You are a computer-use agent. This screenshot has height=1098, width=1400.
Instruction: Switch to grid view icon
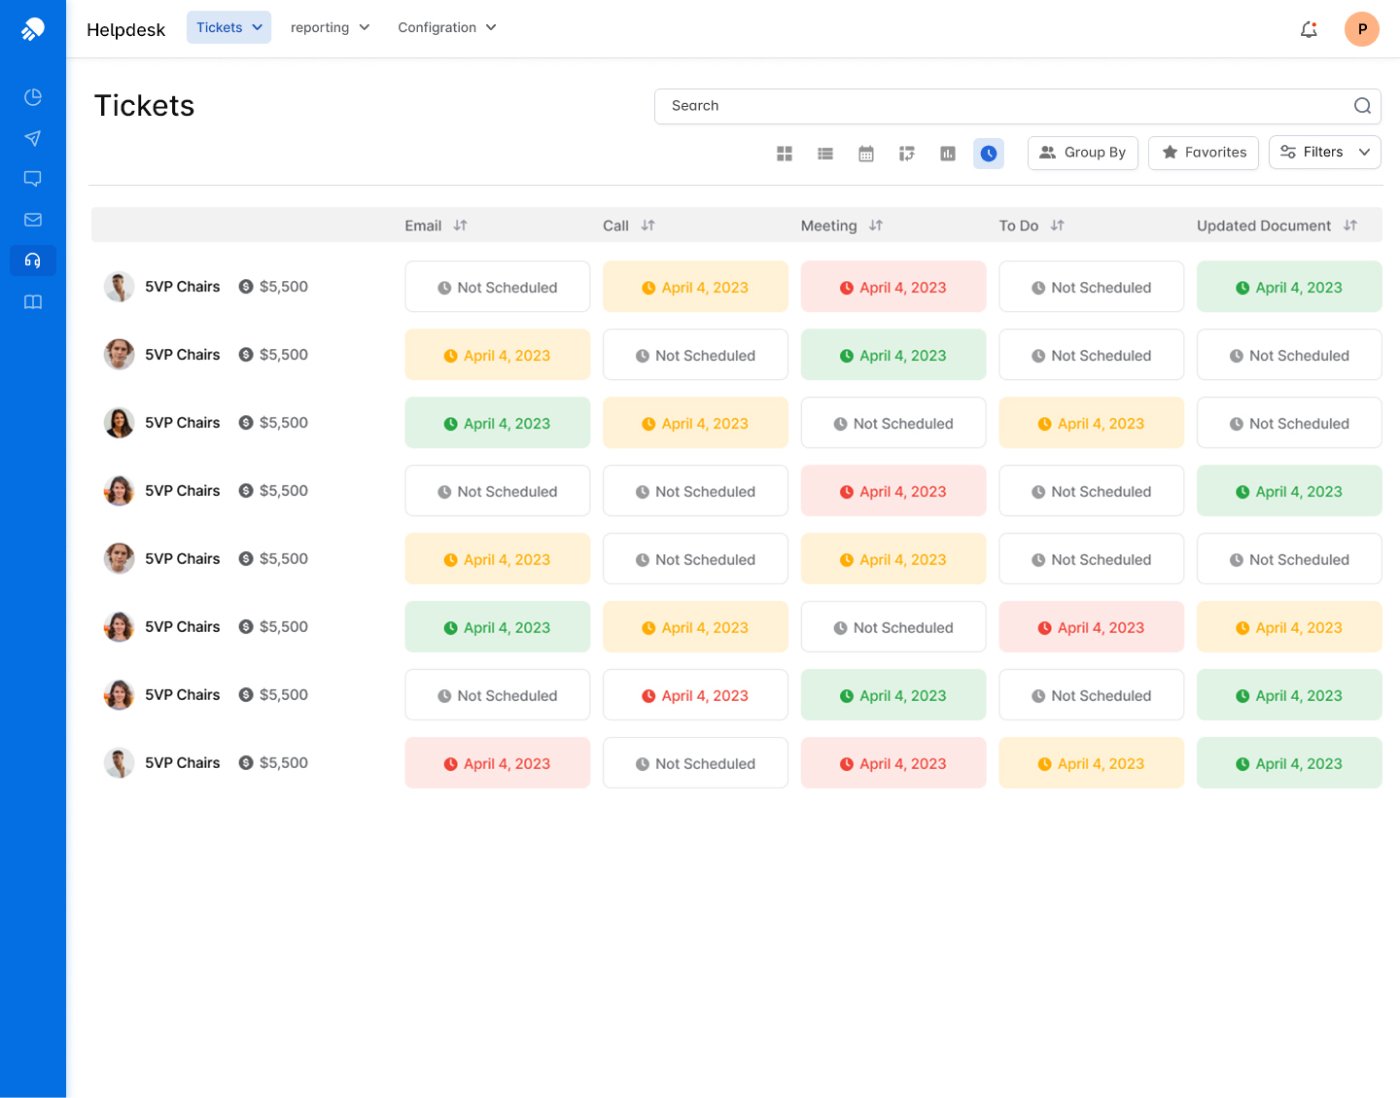(784, 153)
